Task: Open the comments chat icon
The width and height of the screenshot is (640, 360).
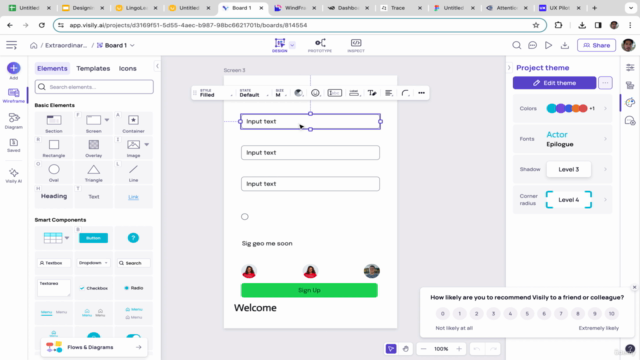Action: pos(532,45)
